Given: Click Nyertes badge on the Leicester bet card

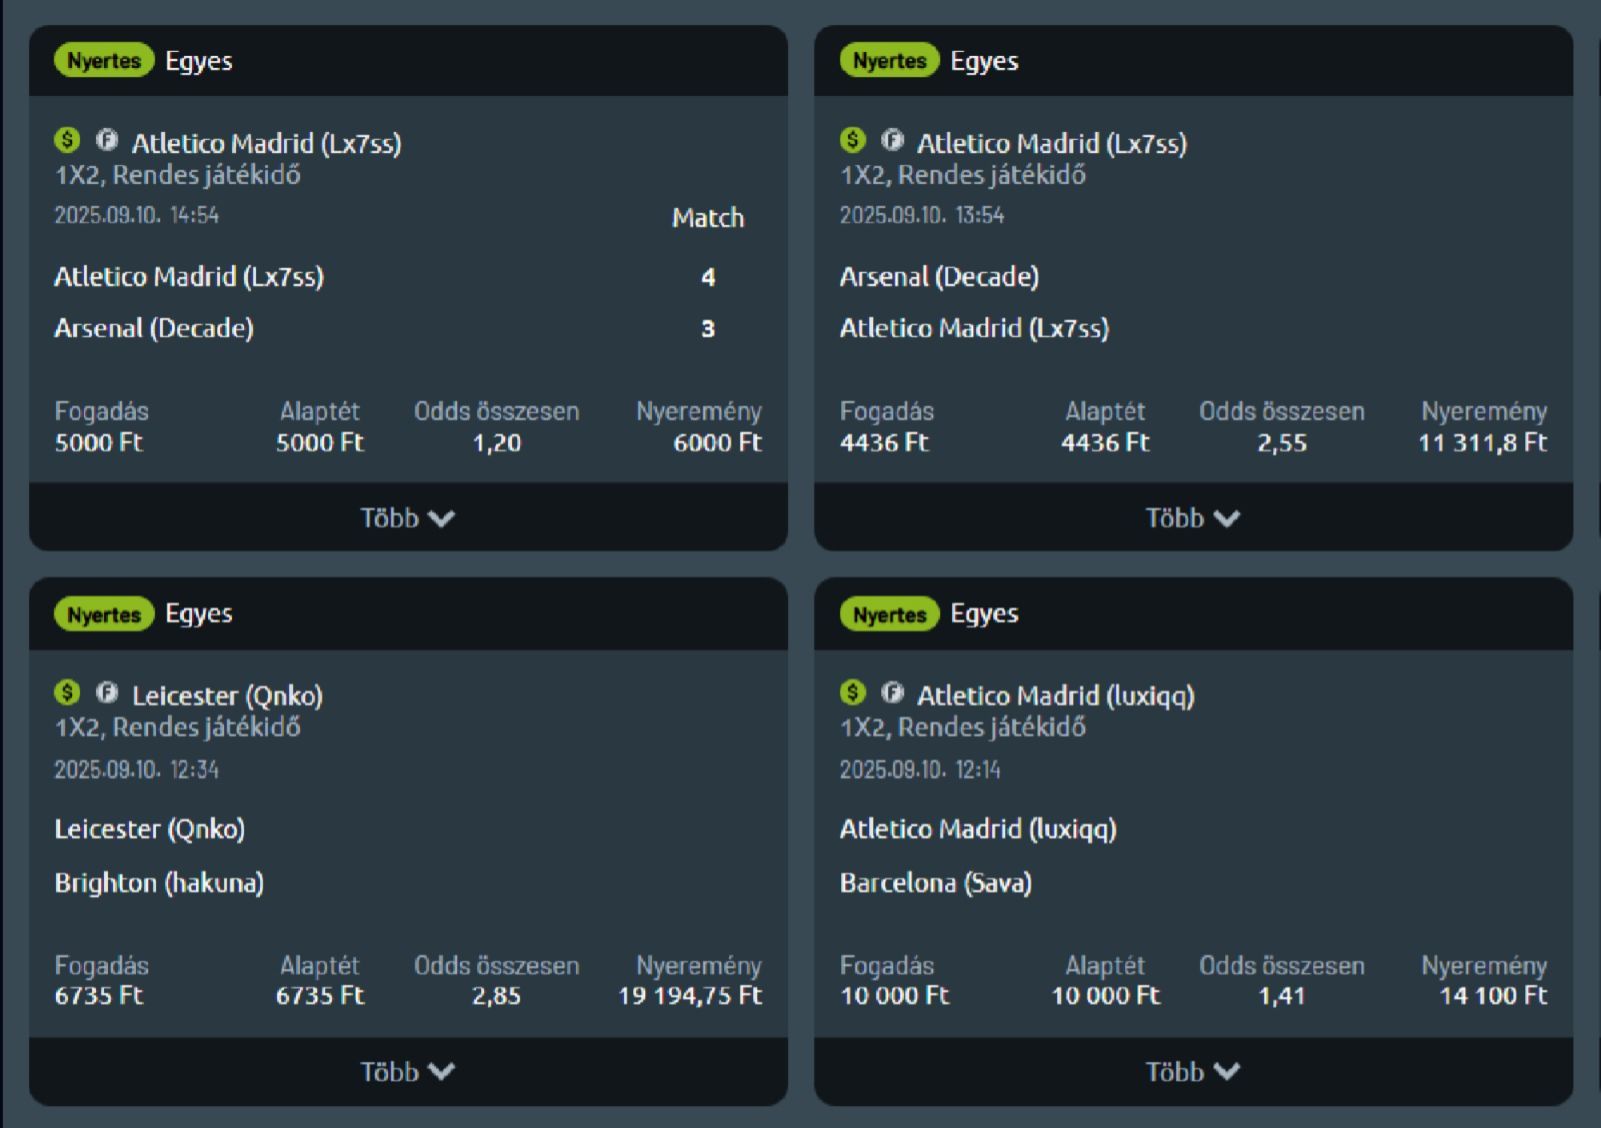Looking at the screenshot, I should pos(104,614).
